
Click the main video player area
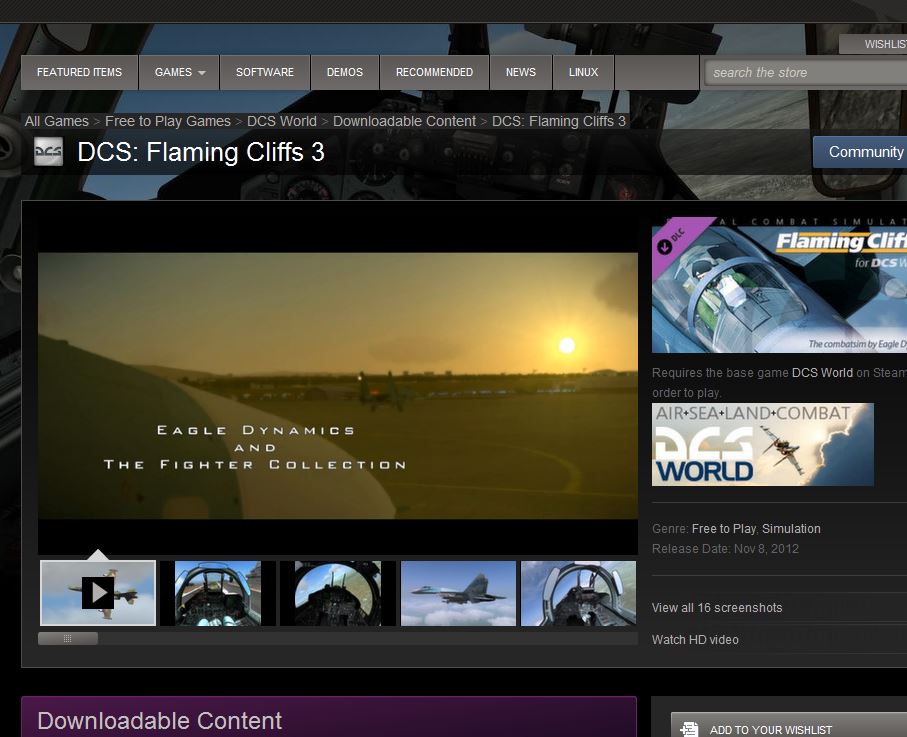click(338, 385)
